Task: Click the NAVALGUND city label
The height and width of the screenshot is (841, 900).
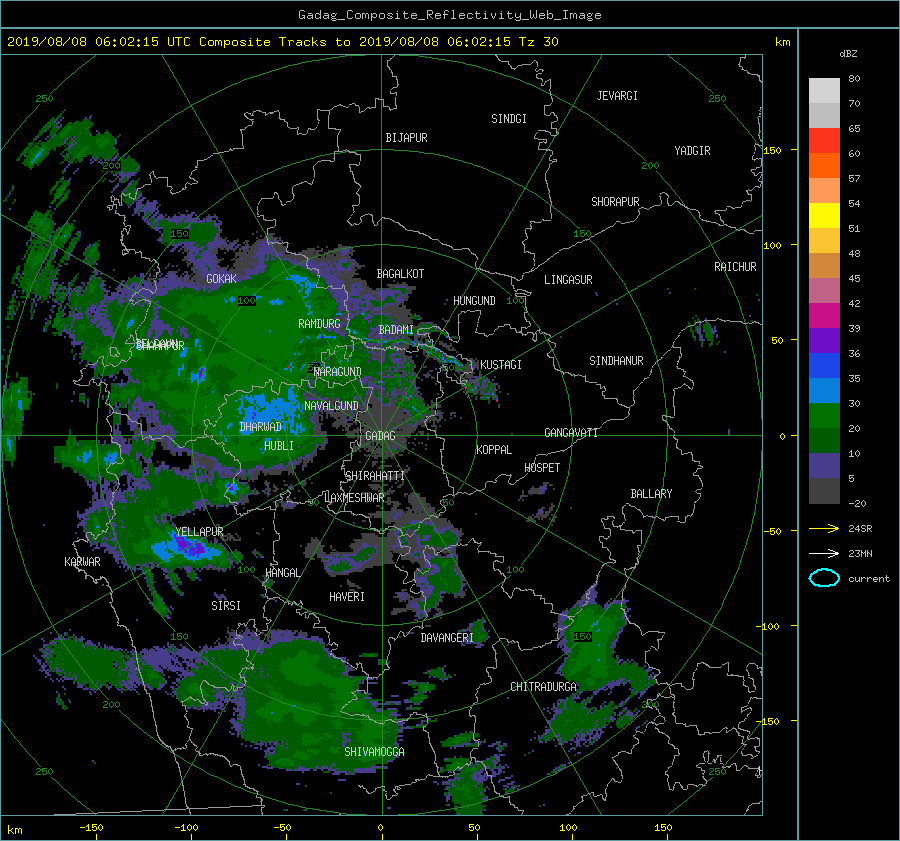Action: 331,406
